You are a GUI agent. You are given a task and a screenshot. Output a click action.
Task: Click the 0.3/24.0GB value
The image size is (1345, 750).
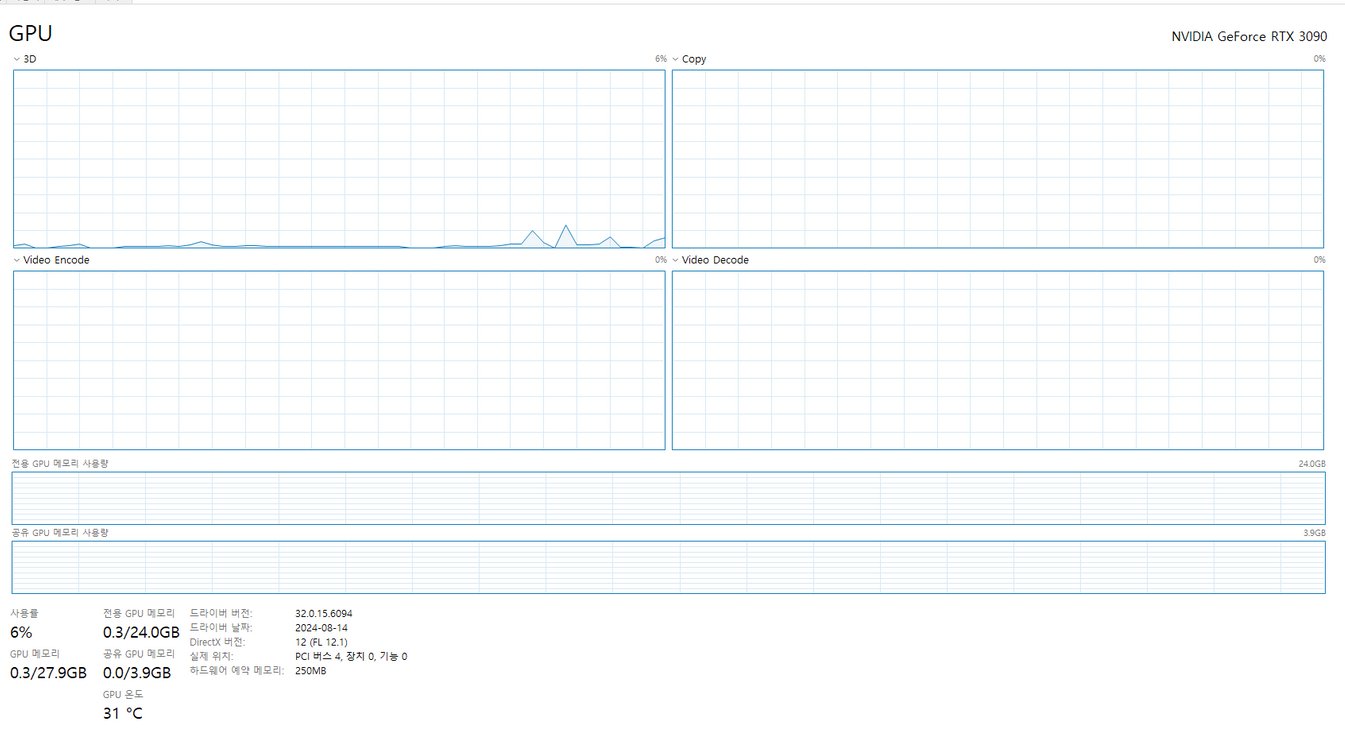[142, 632]
